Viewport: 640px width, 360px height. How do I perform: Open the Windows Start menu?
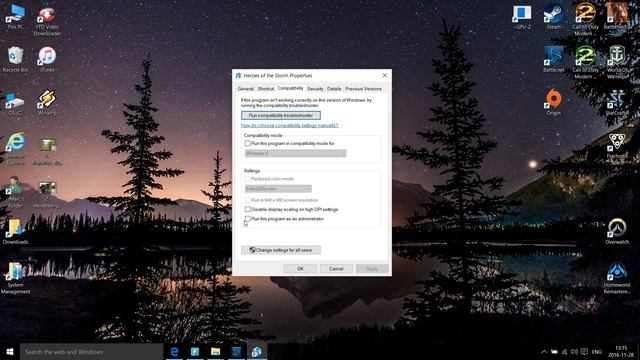10,351
